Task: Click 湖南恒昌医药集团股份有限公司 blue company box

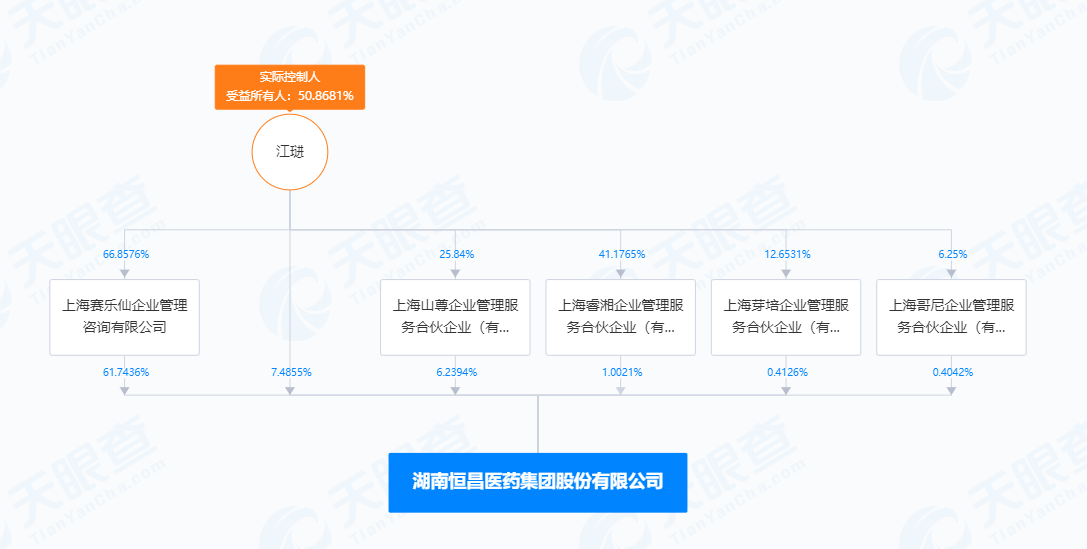Action: tap(538, 482)
